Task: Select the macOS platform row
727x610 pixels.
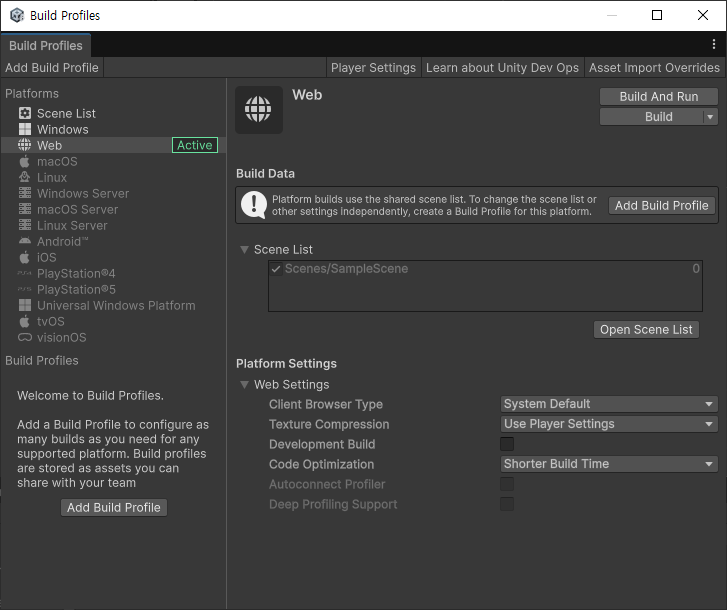Action: click(114, 161)
